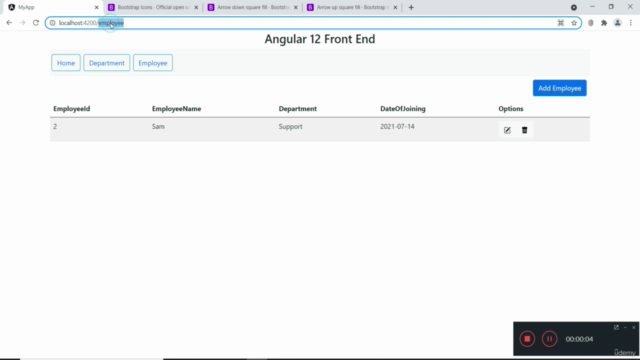
Task: Open the browser profile avatar
Action: 618,23
